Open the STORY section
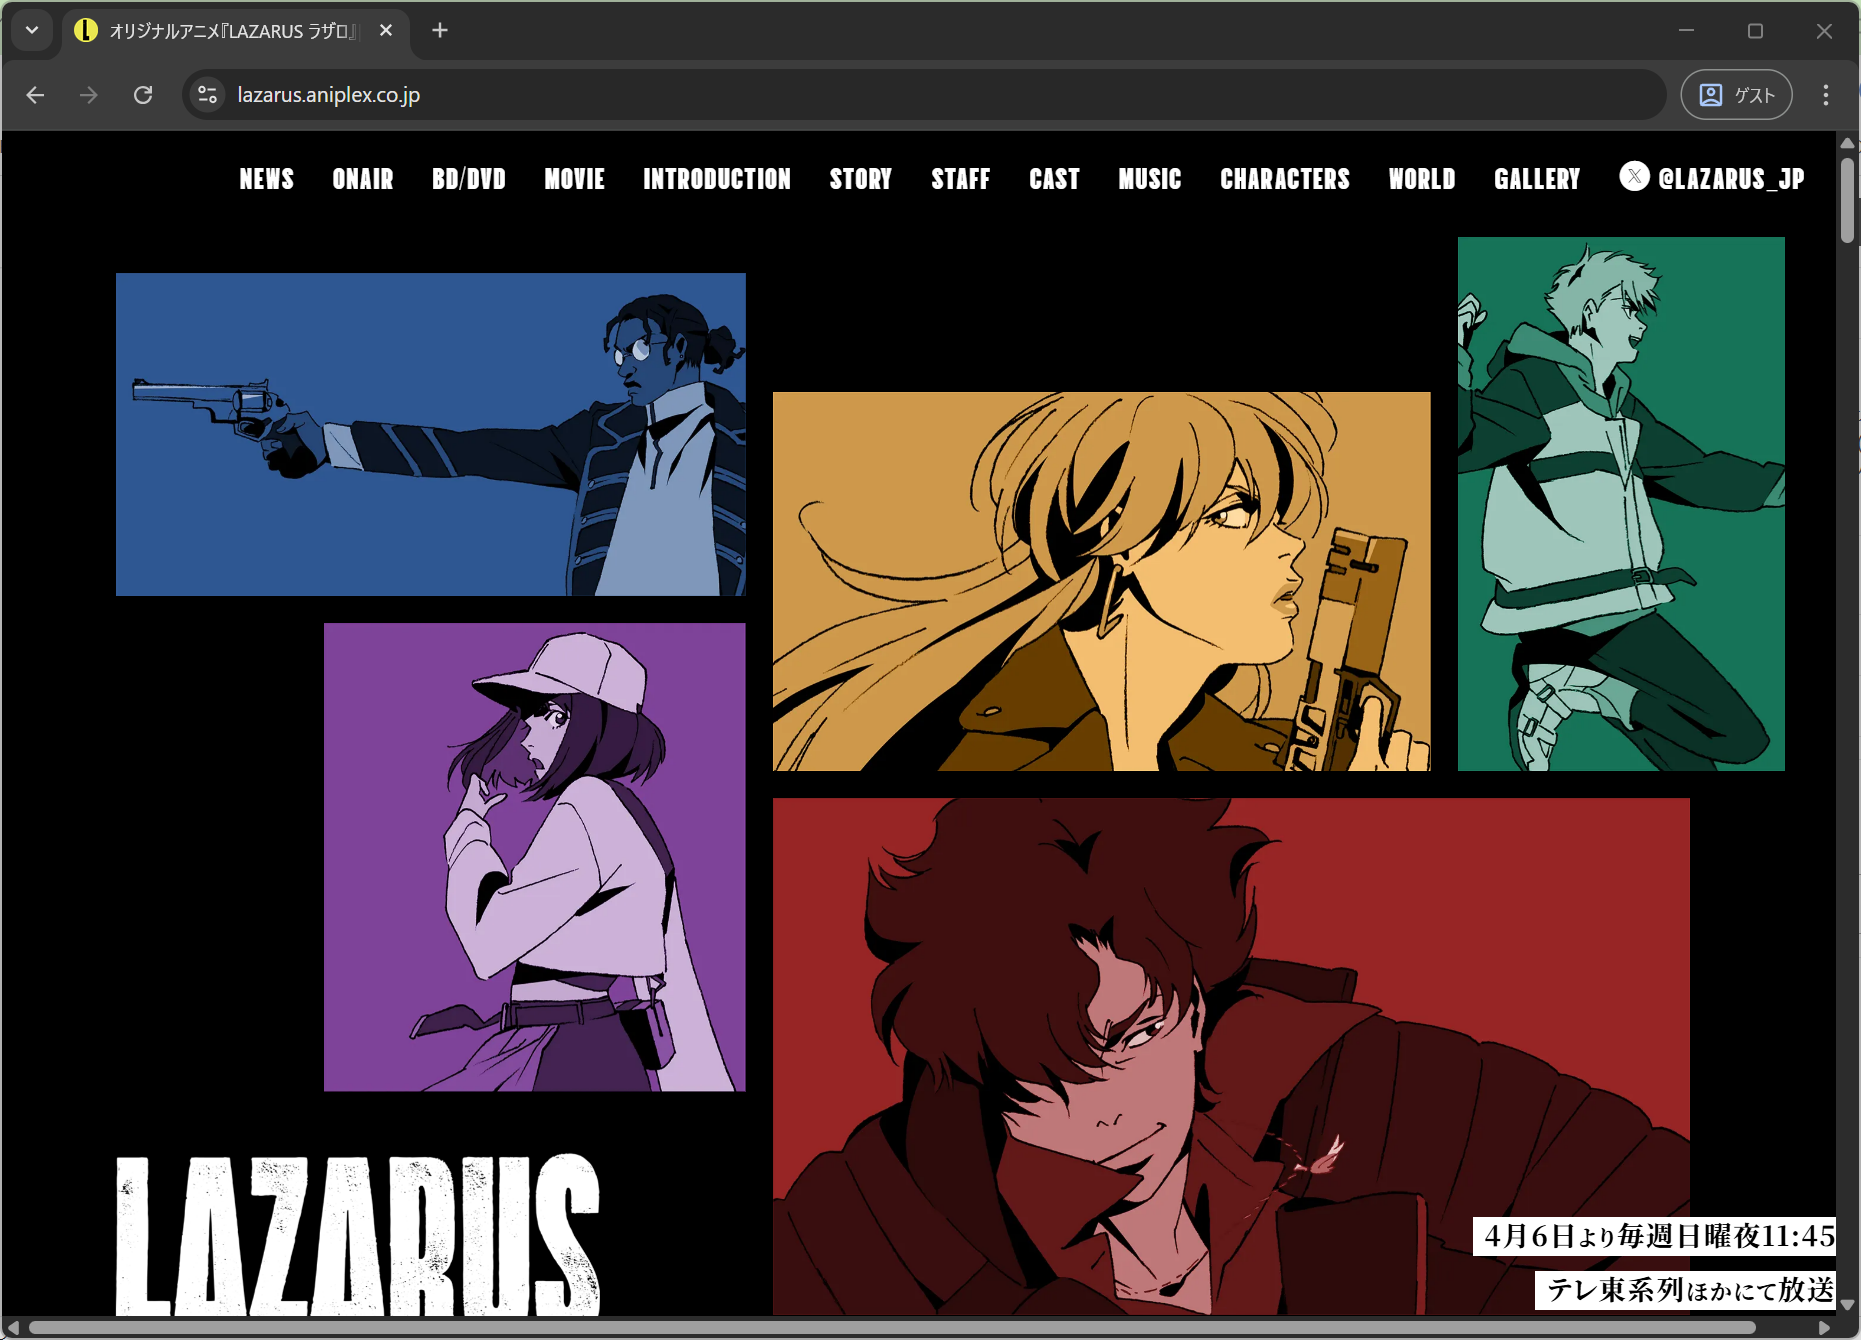1861x1340 pixels. click(x=861, y=179)
